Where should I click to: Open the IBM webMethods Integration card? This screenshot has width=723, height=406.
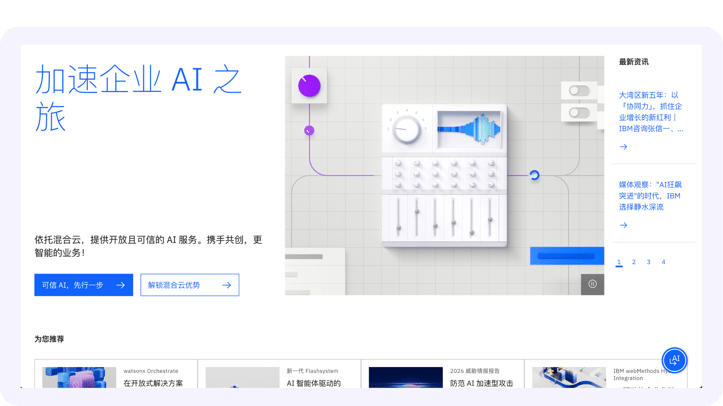[x=606, y=374]
